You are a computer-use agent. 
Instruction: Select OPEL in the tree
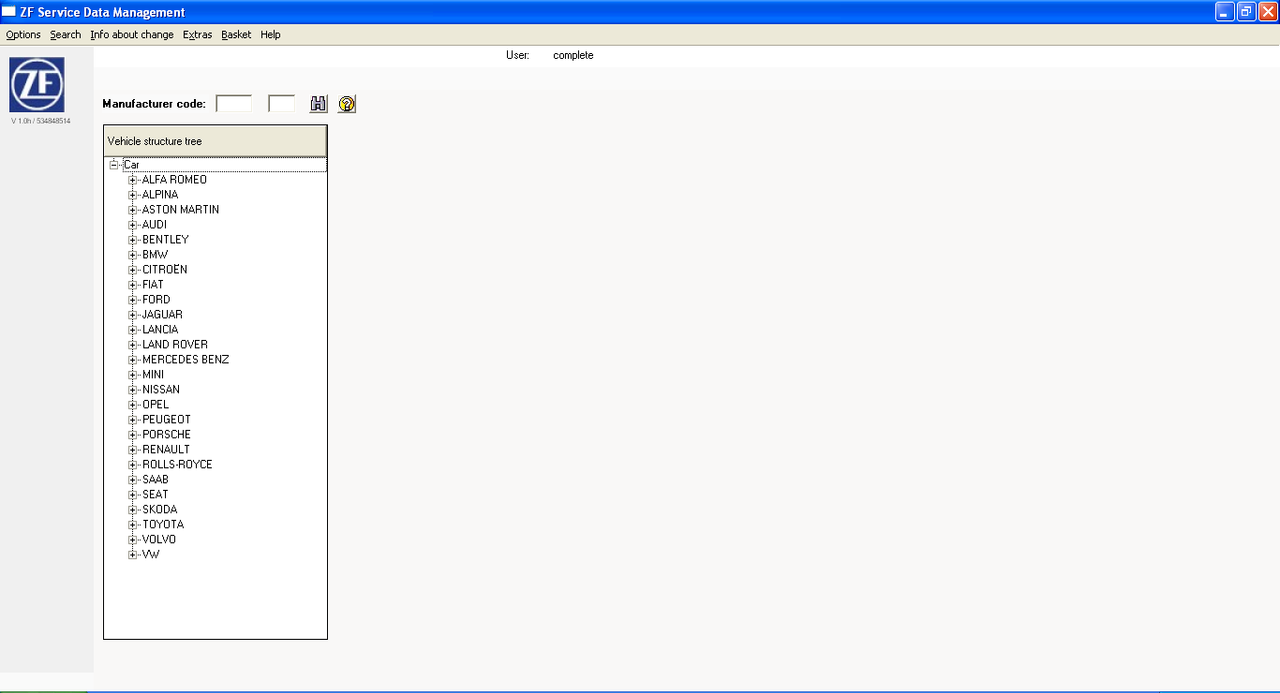coord(155,405)
